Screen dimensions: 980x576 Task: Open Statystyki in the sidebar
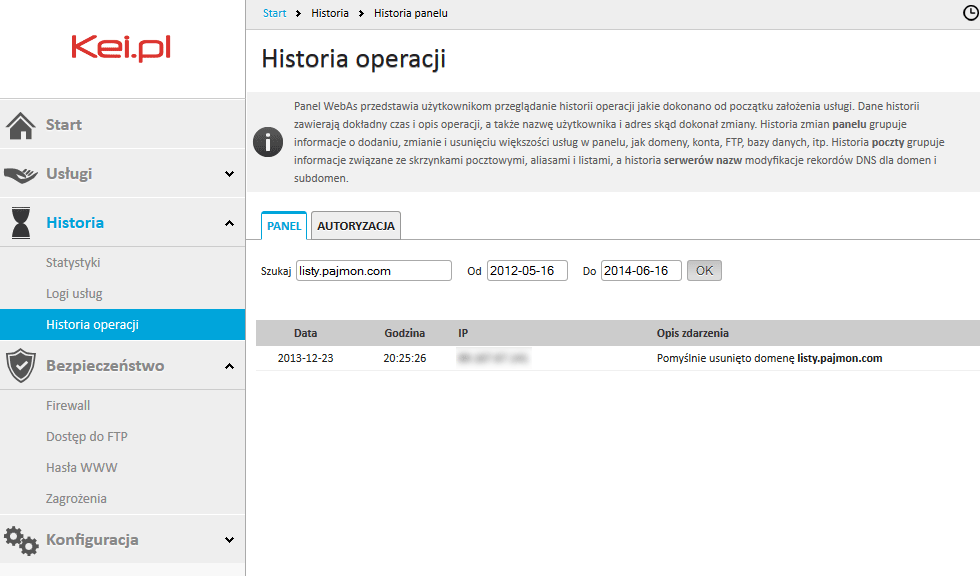pos(73,263)
